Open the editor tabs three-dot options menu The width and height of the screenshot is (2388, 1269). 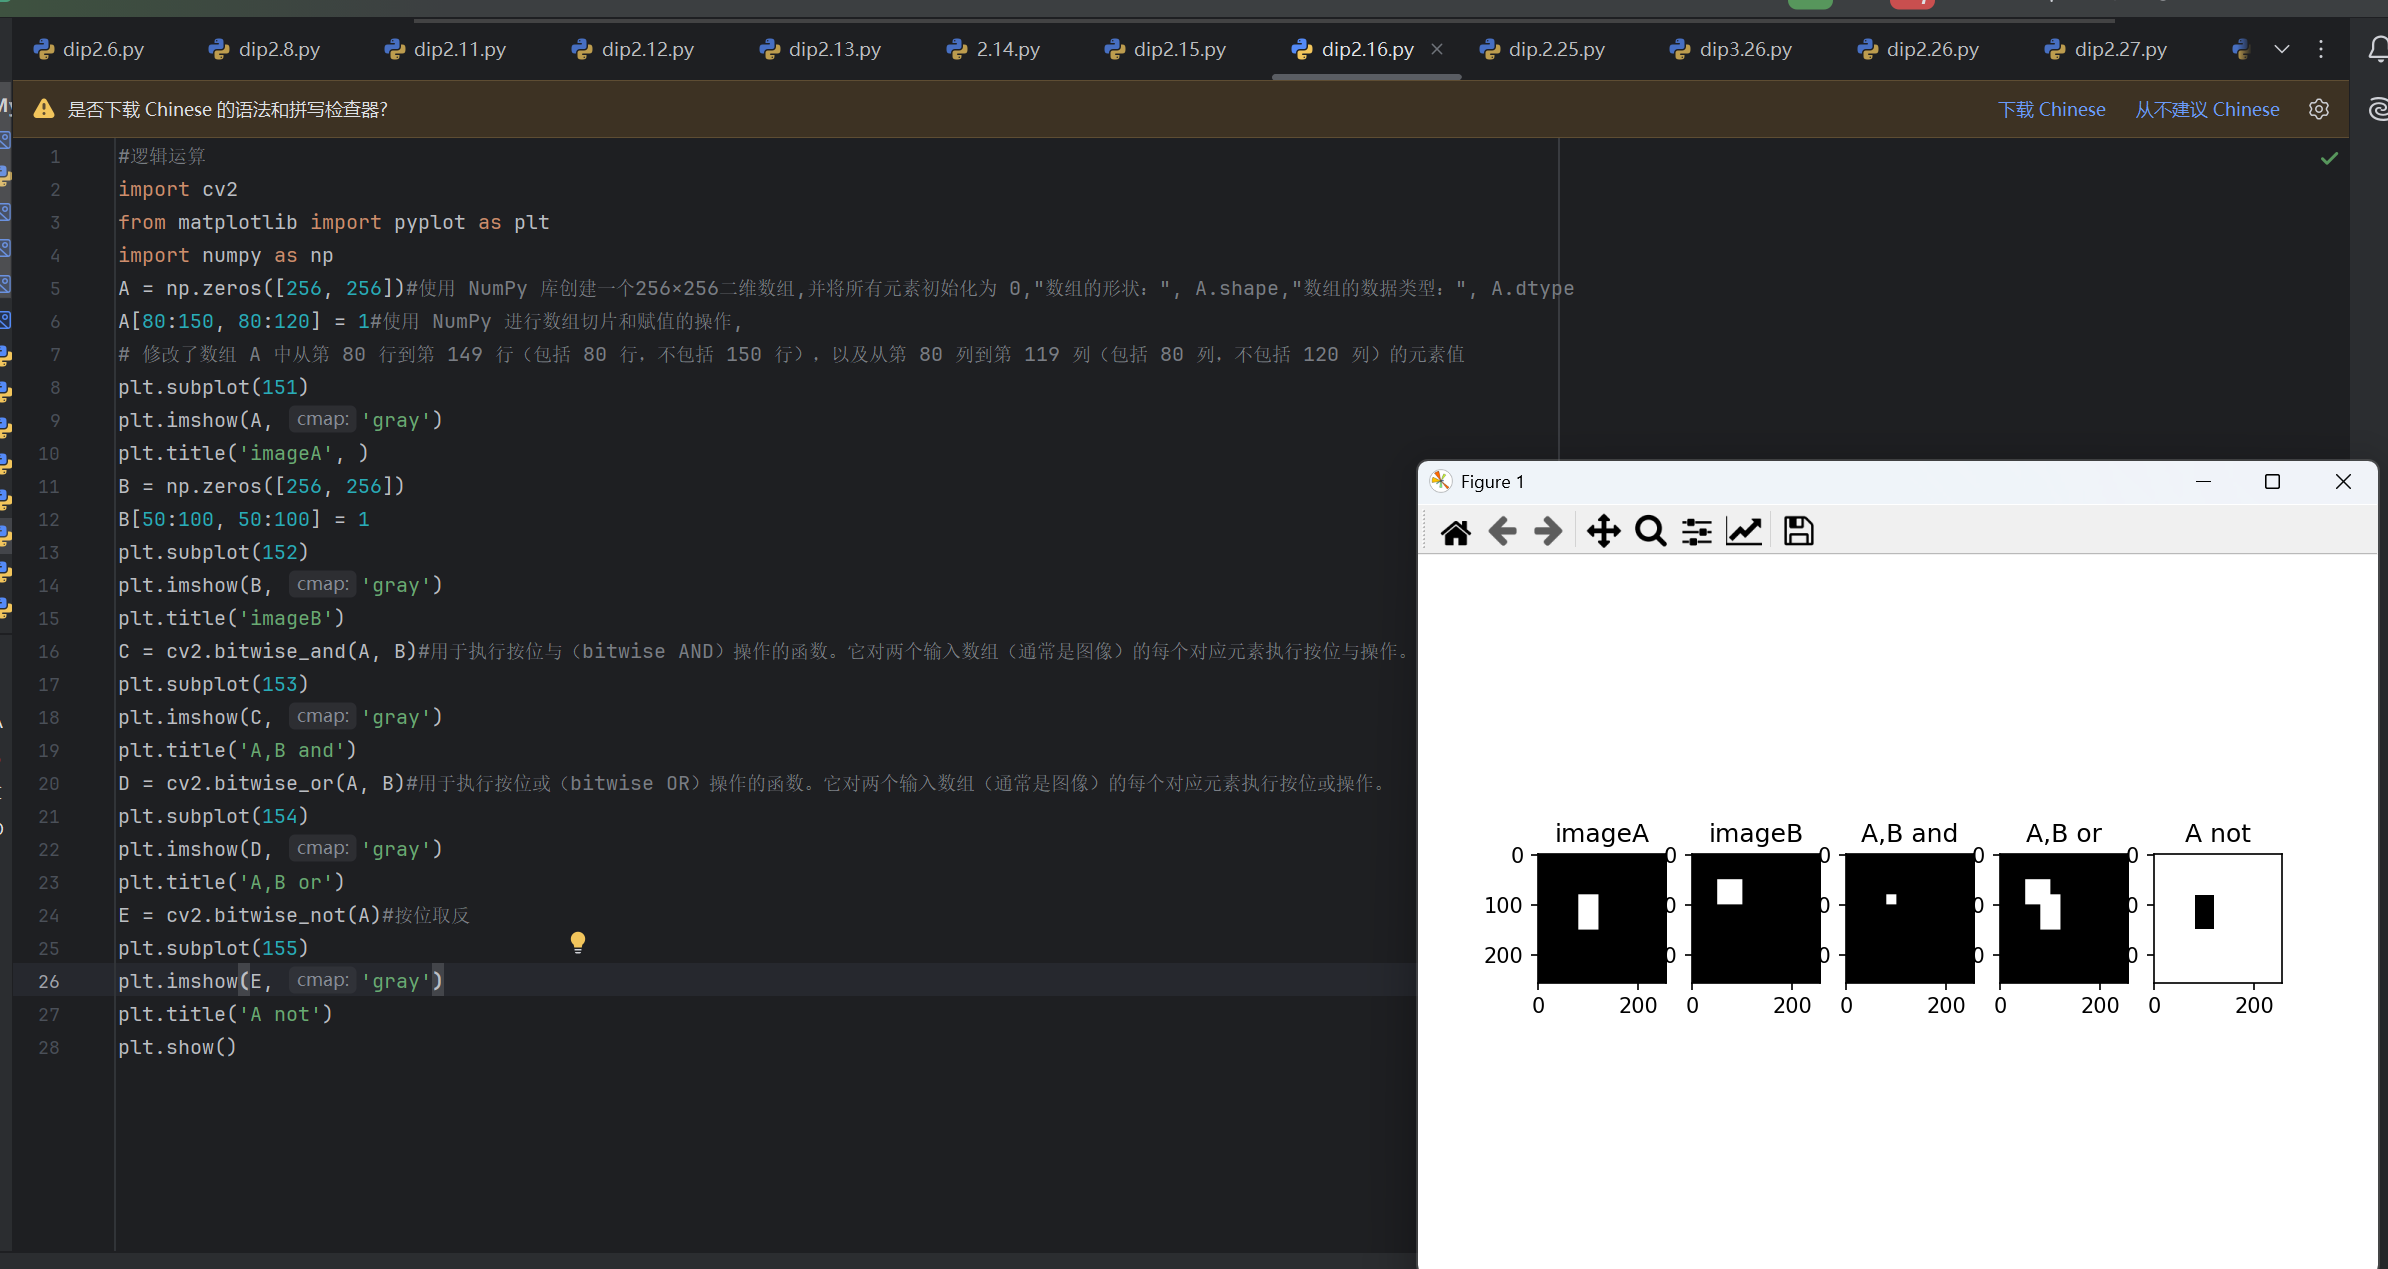(x=2321, y=49)
